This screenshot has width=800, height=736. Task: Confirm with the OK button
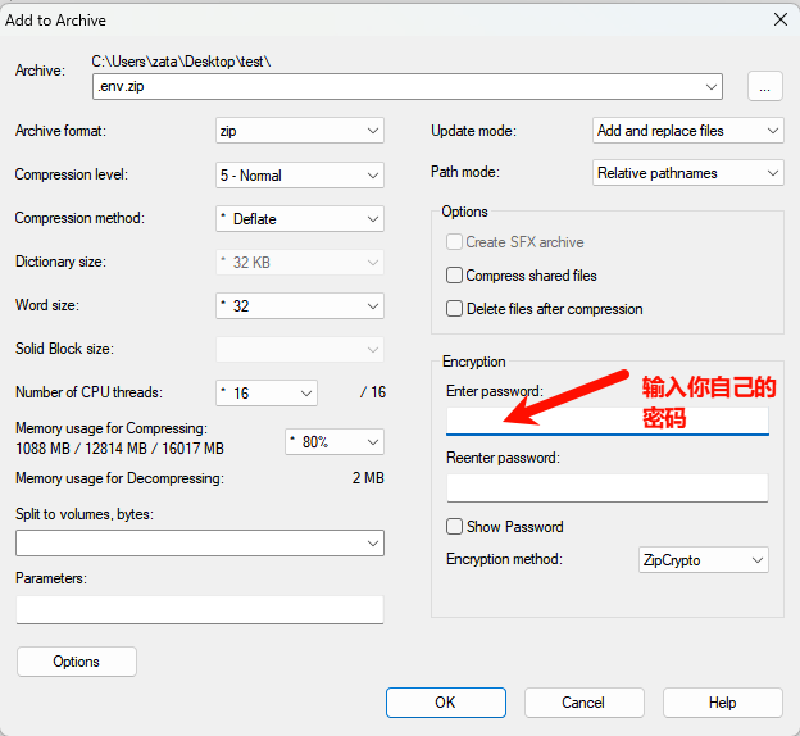click(x=445, y=702)
